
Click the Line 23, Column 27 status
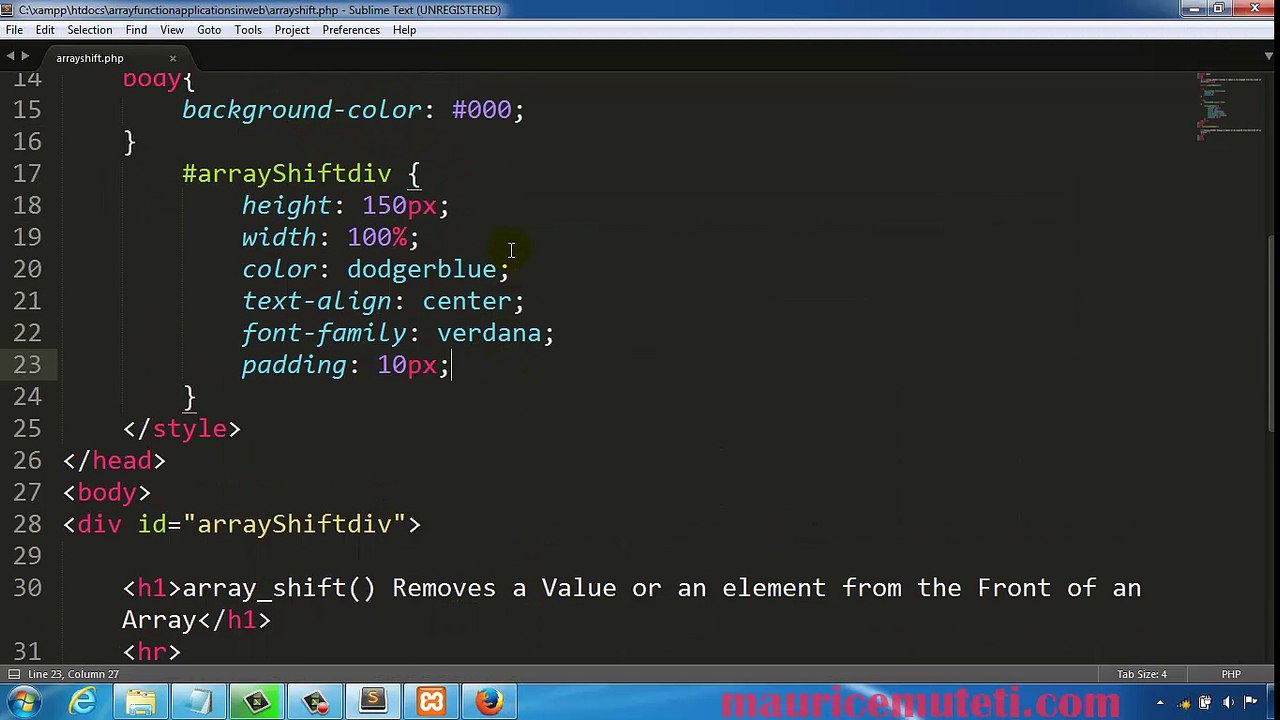click(x=73, y=674)
